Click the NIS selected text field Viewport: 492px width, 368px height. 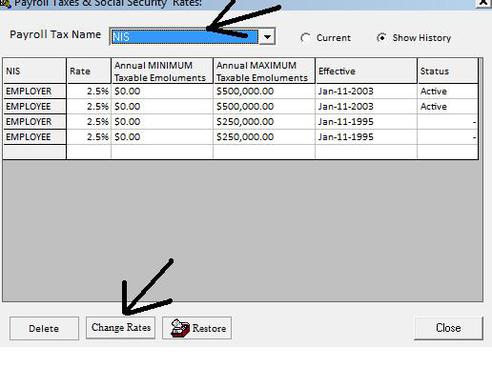click(x=185, y=37)
